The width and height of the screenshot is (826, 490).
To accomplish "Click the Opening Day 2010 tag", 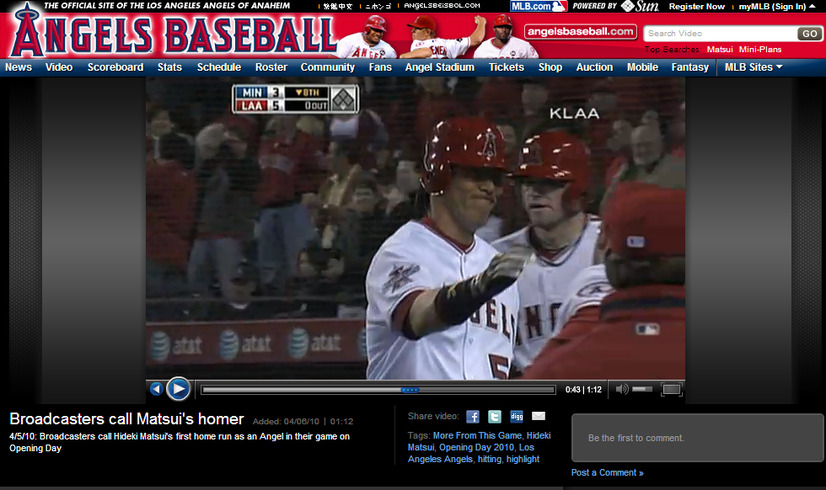I will 477,447.
